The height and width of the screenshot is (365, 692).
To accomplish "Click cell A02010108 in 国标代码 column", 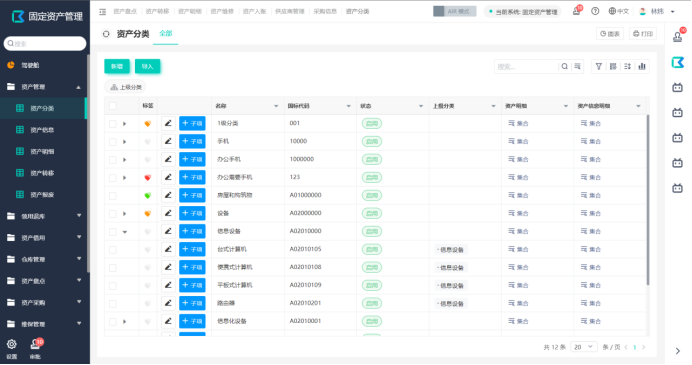I will 305,267.
